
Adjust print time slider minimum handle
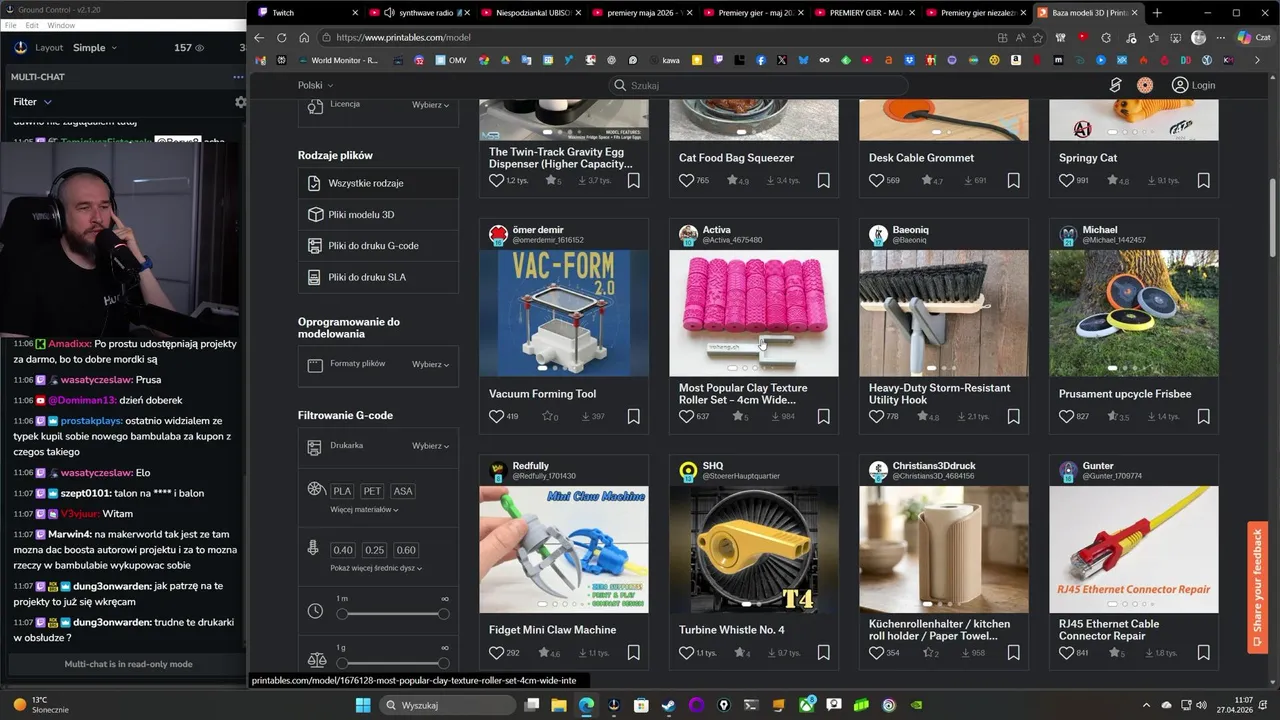click(x=342, y=614)
